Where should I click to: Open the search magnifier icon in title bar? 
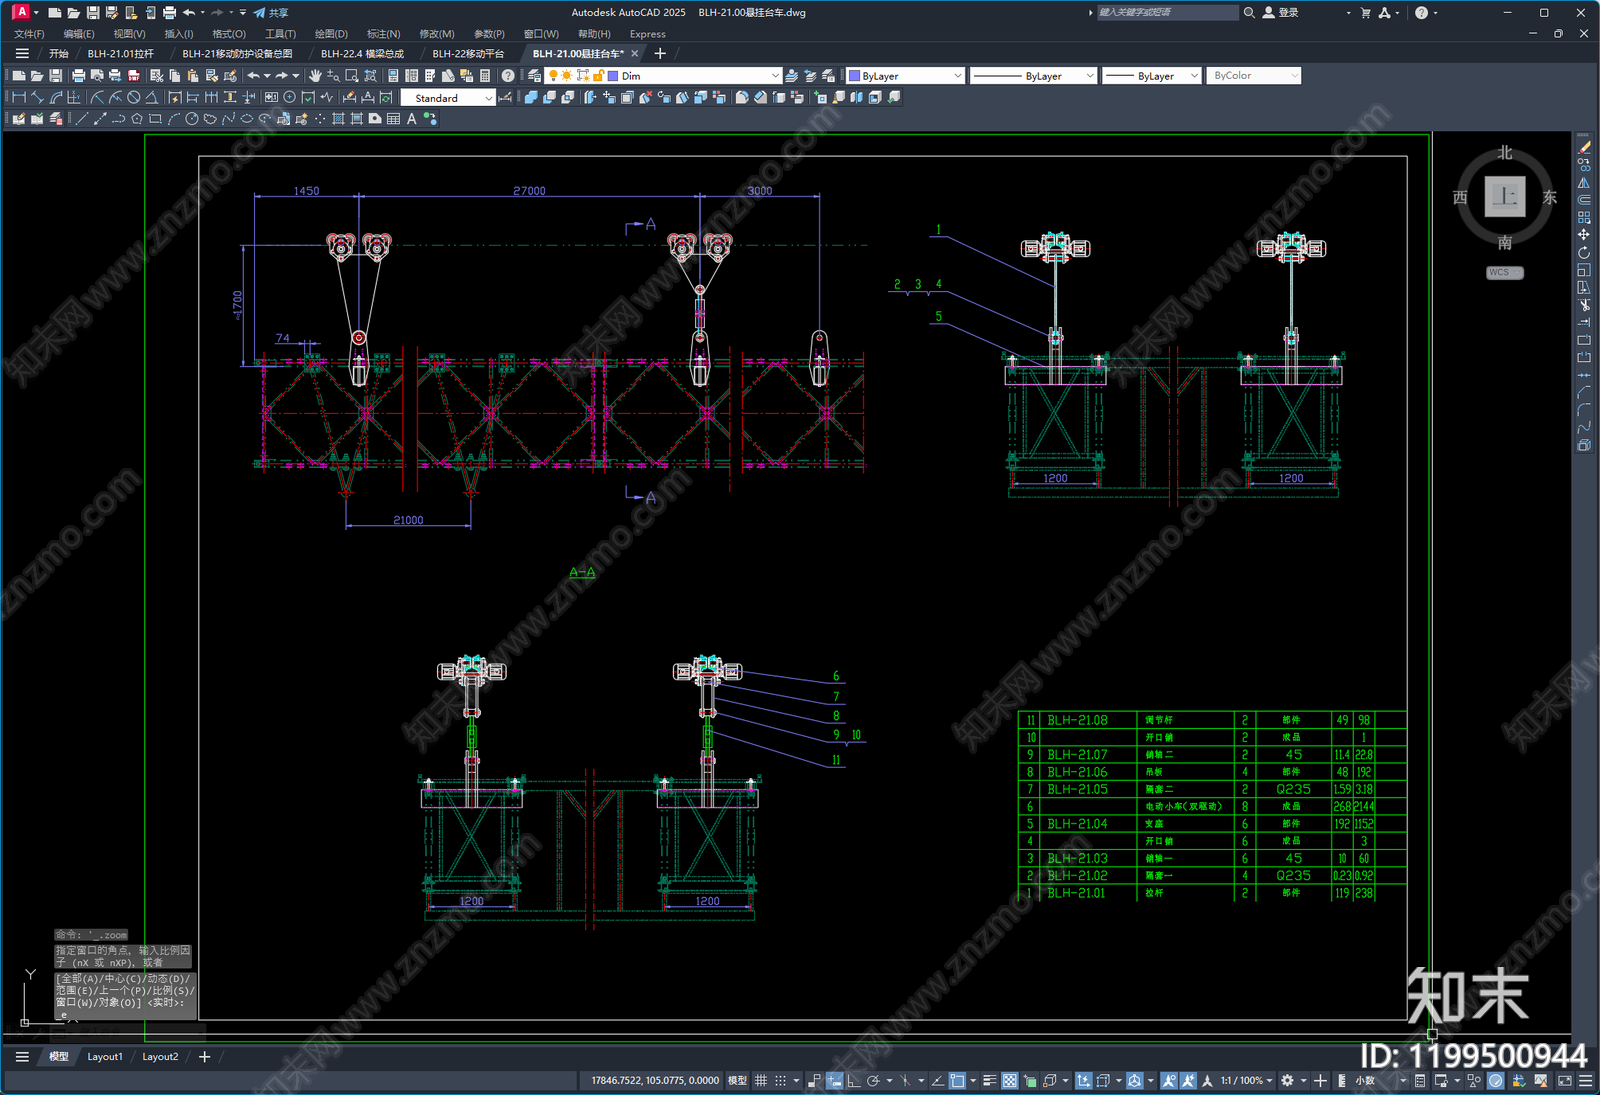[1249, 13]
